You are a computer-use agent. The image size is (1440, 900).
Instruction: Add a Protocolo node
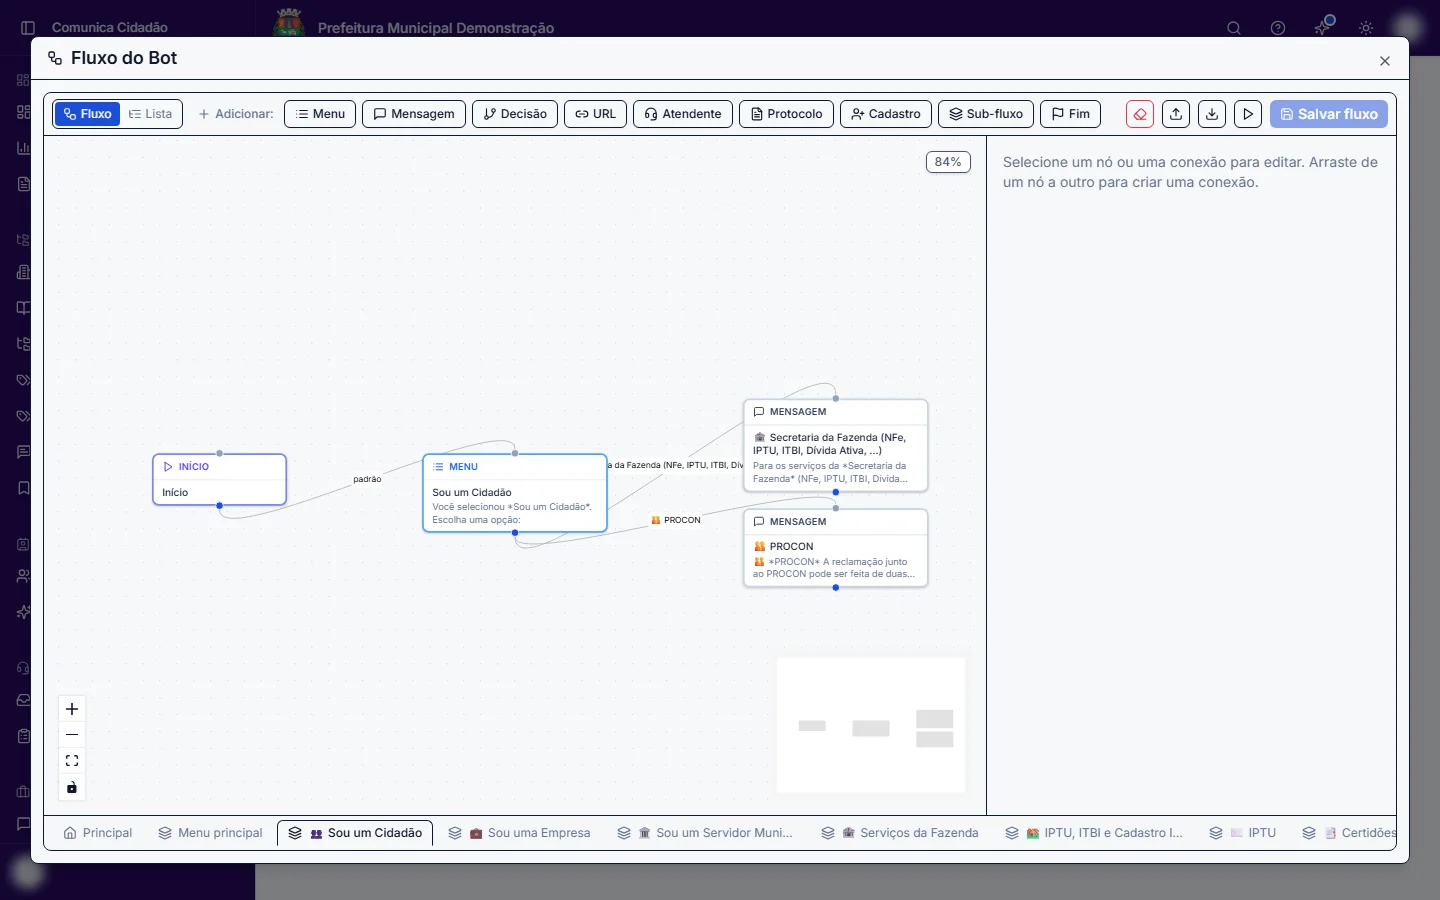[786, 114]
